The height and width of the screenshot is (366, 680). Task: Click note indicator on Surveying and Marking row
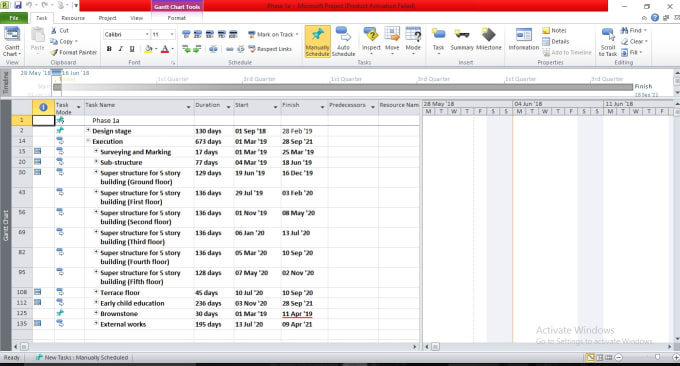38,151
